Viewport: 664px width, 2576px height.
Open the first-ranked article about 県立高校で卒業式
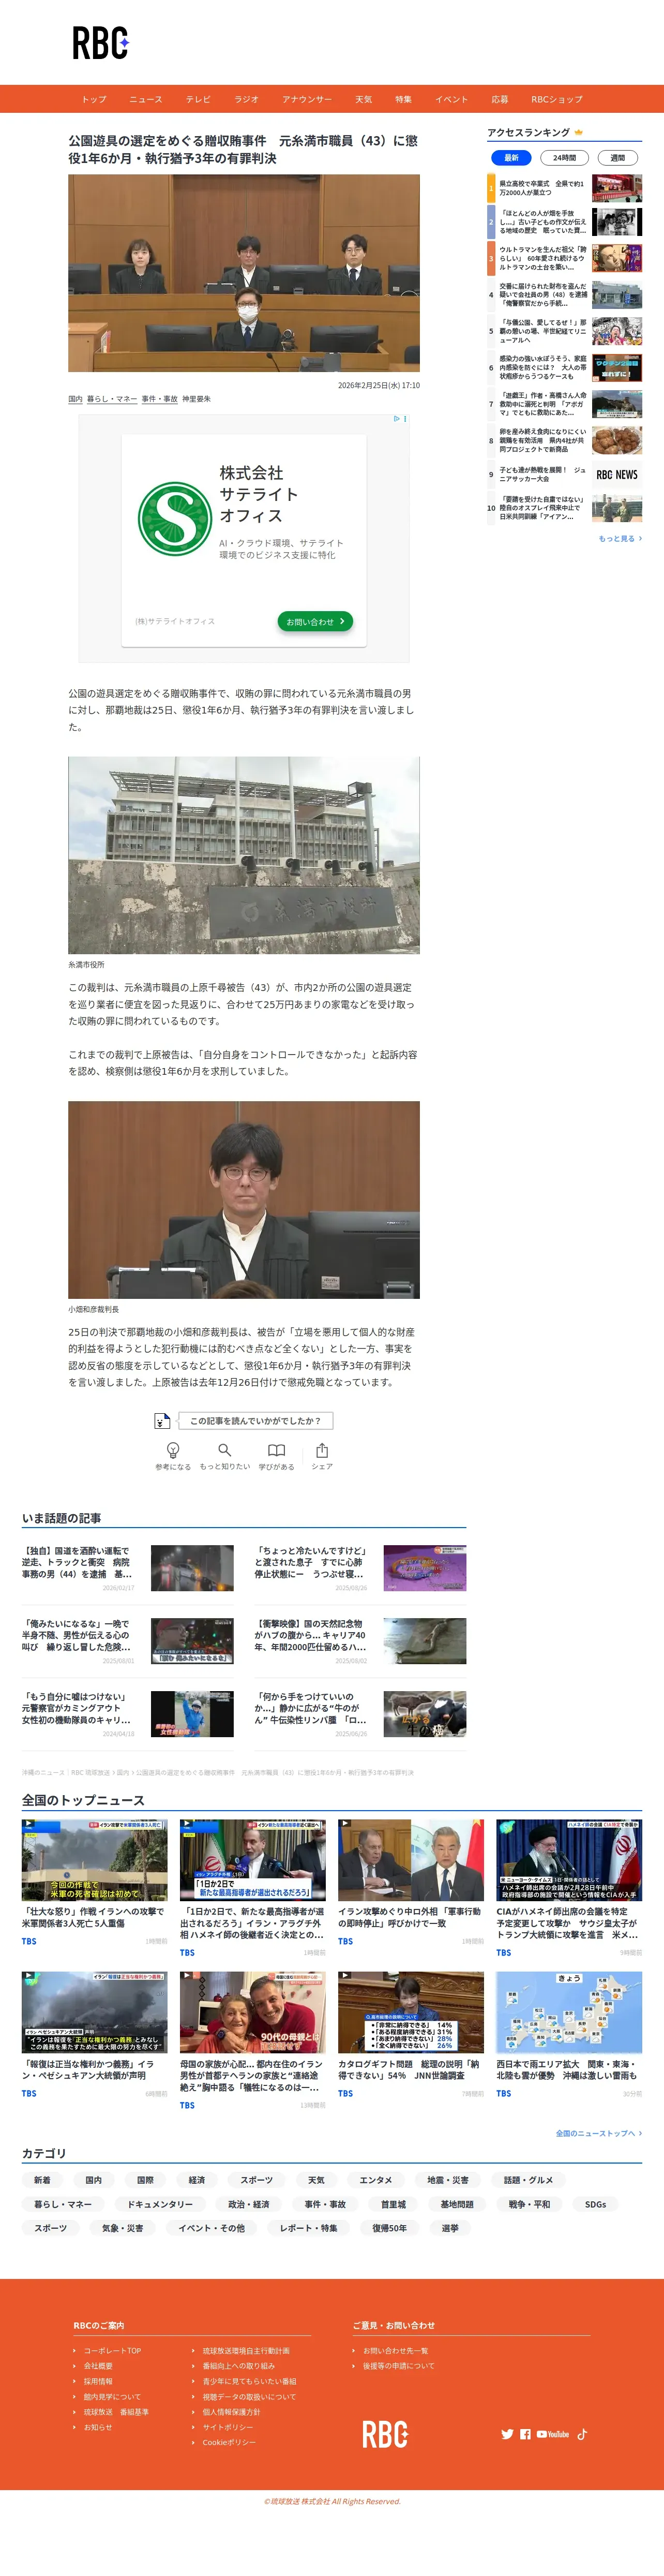[x=564, y=188]
